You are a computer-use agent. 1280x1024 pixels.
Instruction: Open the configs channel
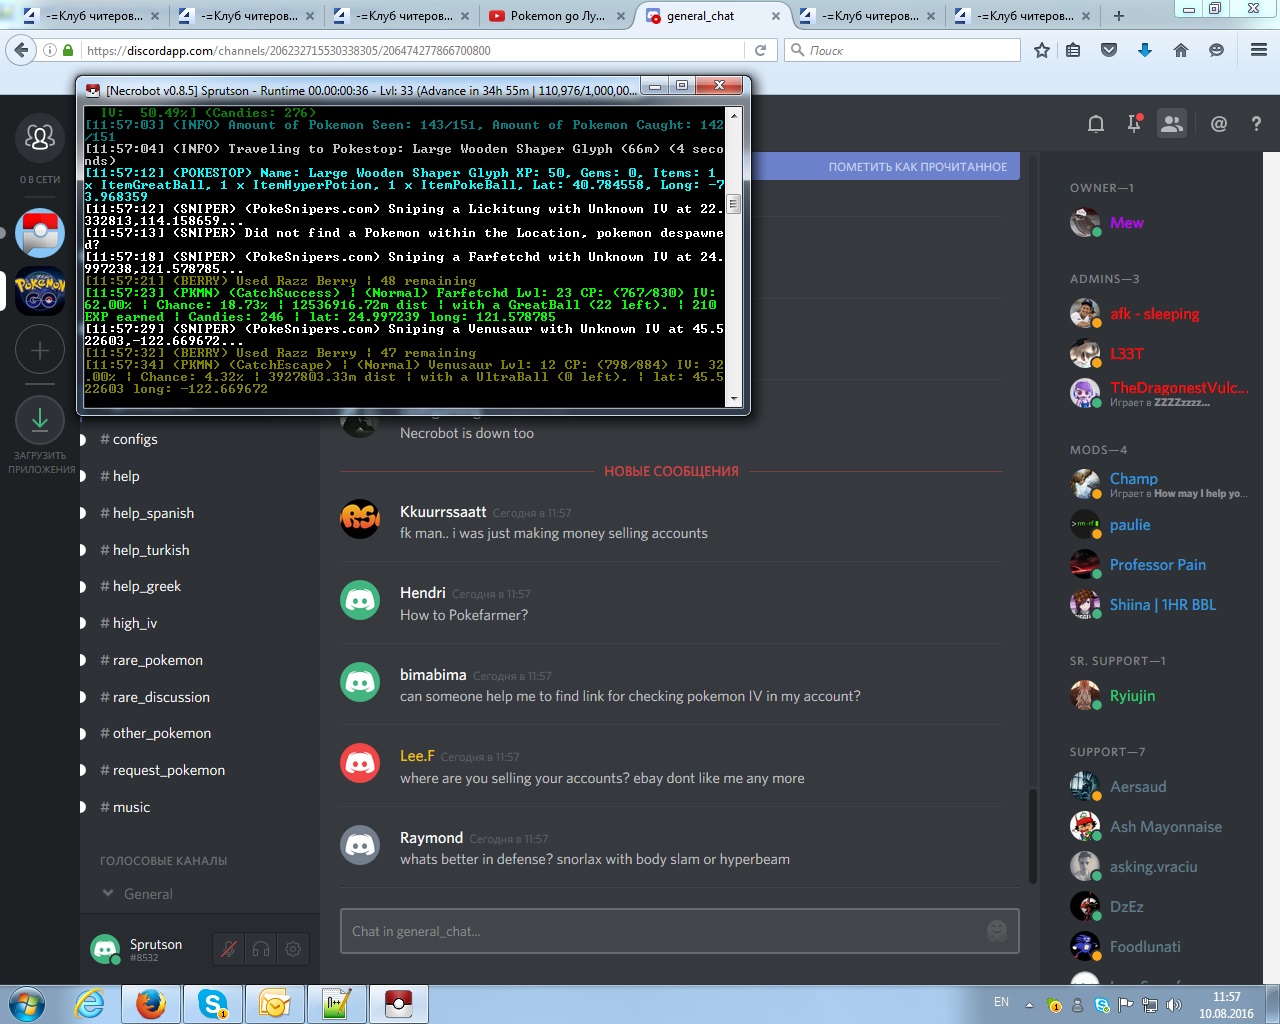point(135,439)
